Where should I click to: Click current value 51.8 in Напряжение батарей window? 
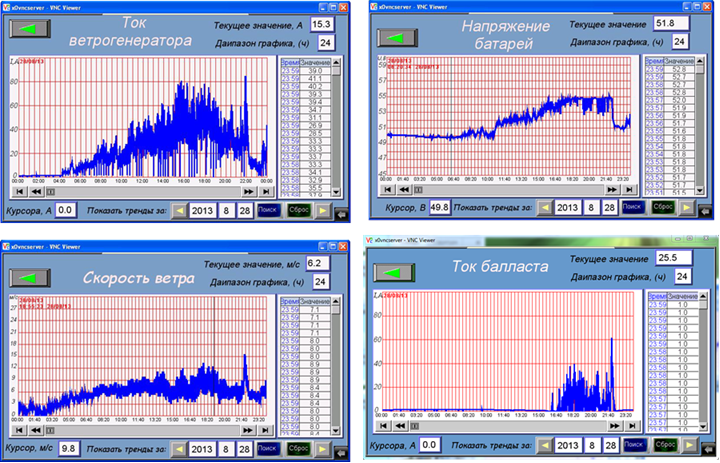point(671,23)
